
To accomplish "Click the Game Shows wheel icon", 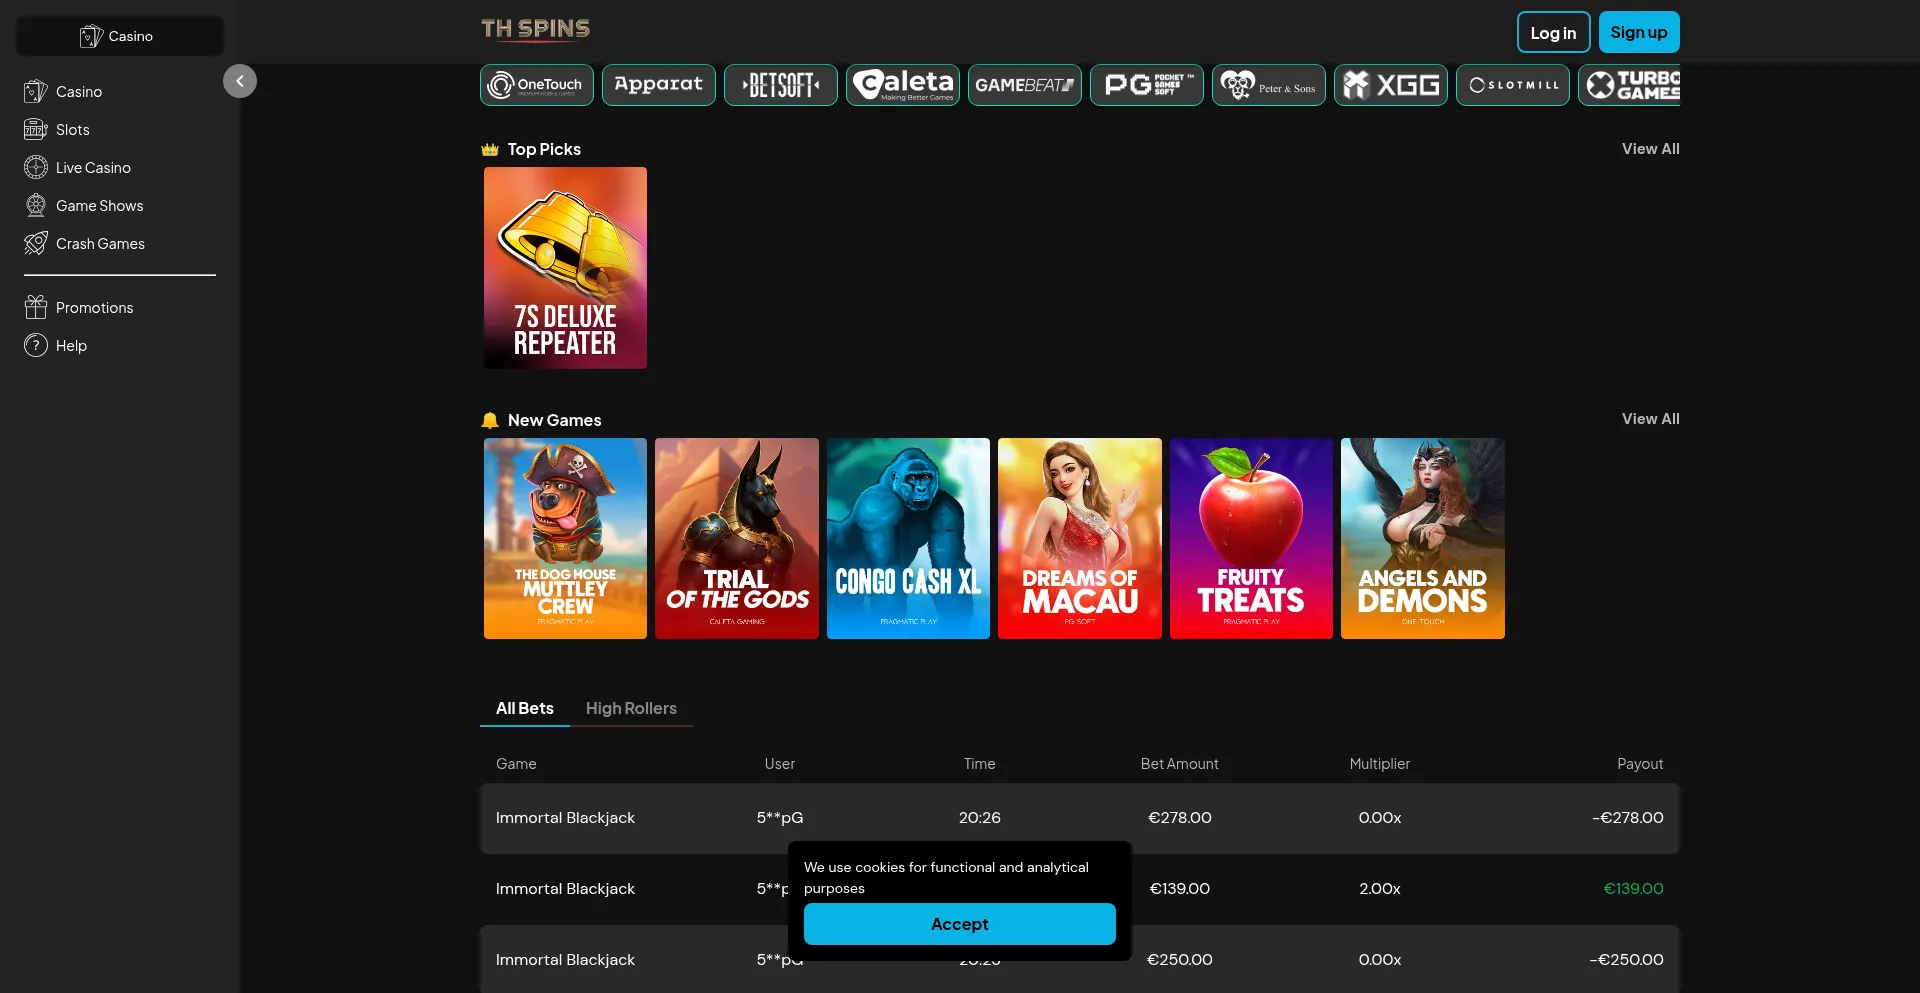I will coord(36,206).
